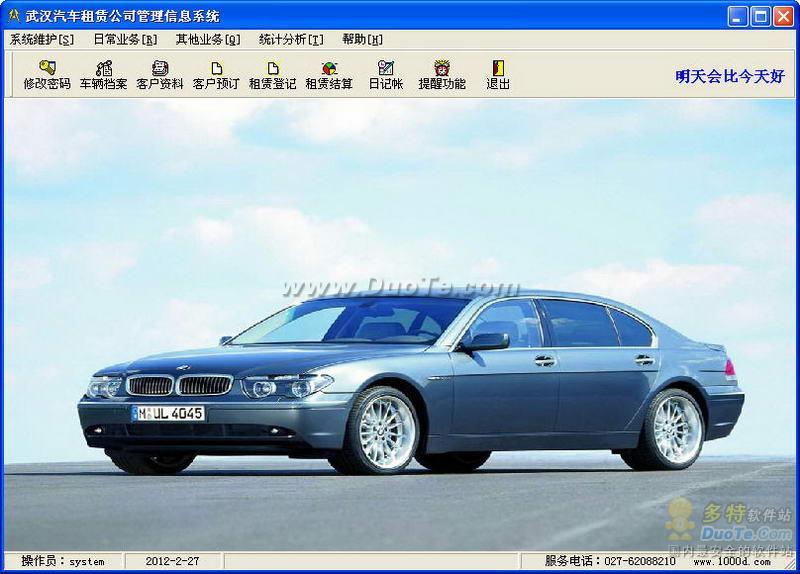This screenshot has height=574, width=800.
Task: Click the 提醒功能 alarm clock icon
Action: point(442,67)
